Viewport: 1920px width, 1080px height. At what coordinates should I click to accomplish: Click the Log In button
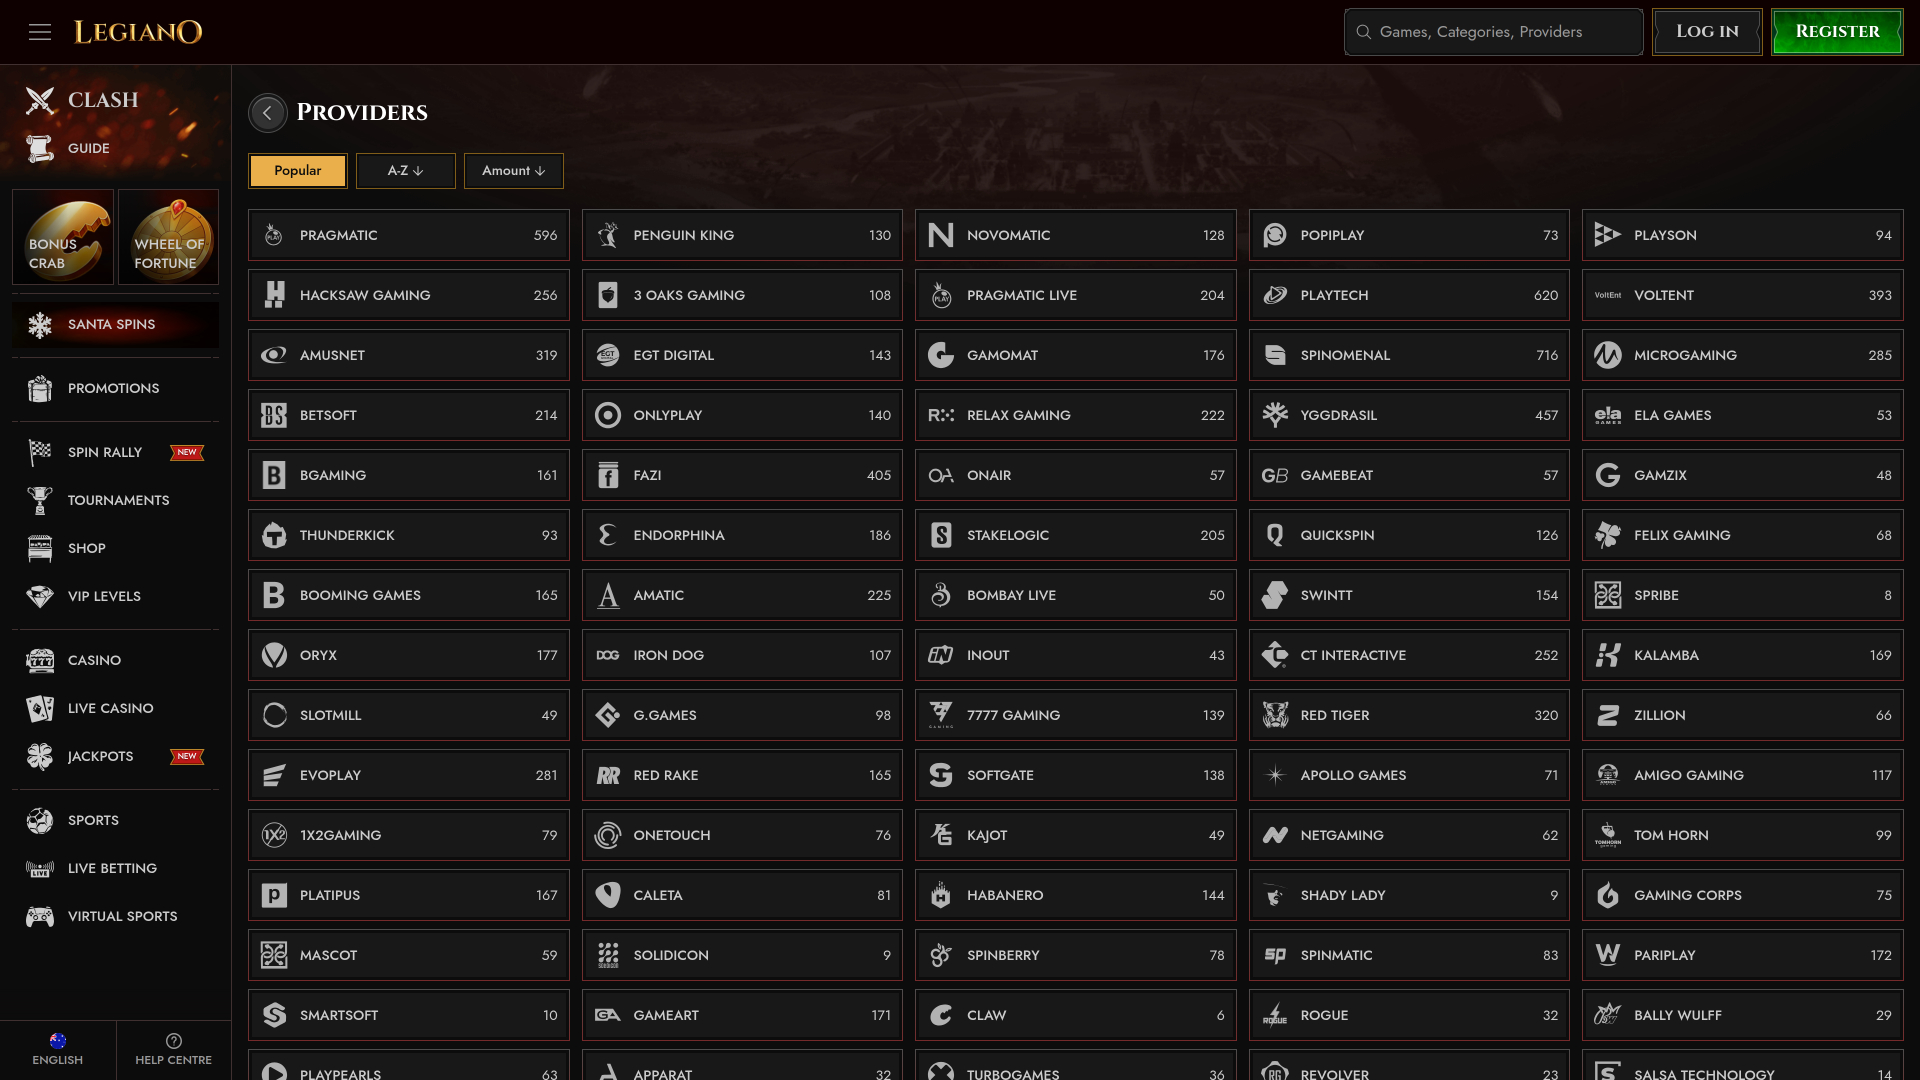click(x=1707, y=32)
